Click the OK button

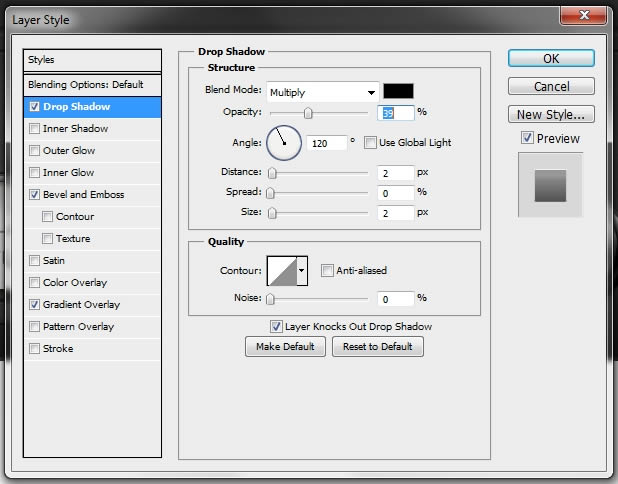[551, 58]
